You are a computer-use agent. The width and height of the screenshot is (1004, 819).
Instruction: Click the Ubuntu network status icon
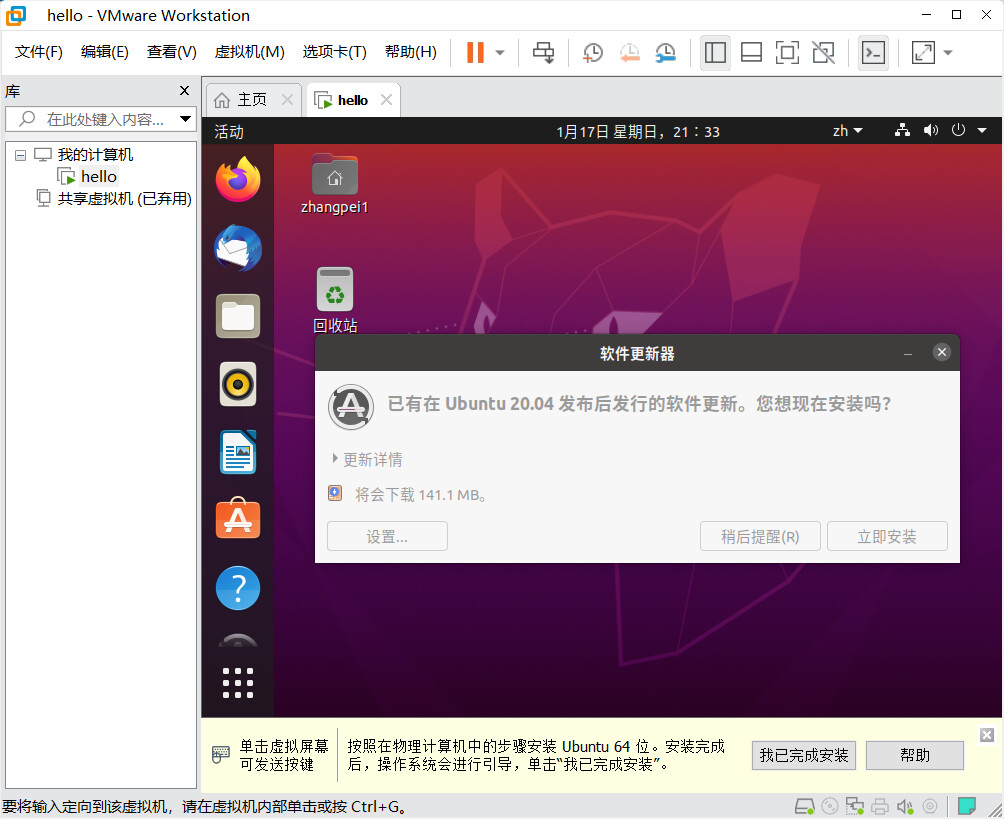902,130
